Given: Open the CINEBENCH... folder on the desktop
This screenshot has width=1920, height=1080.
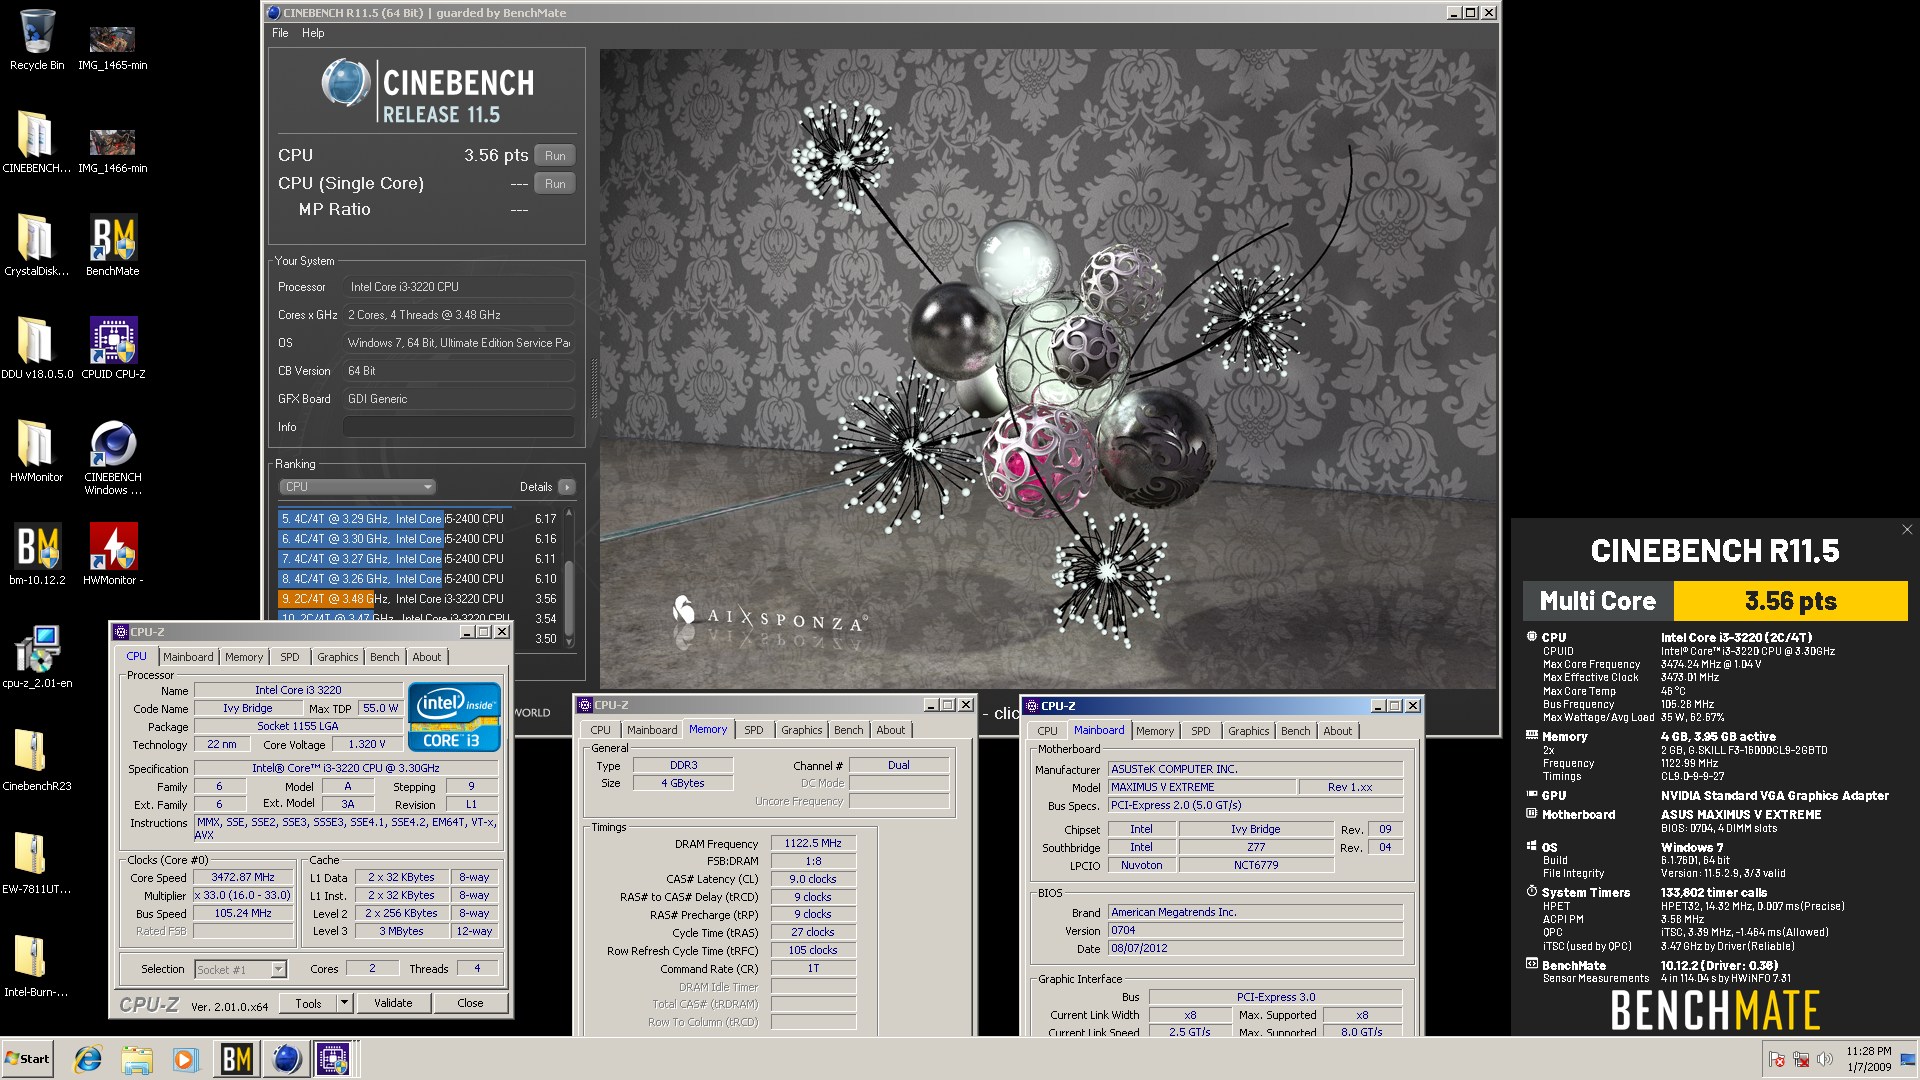Looking at the screenshot, I should pos(37,142).
